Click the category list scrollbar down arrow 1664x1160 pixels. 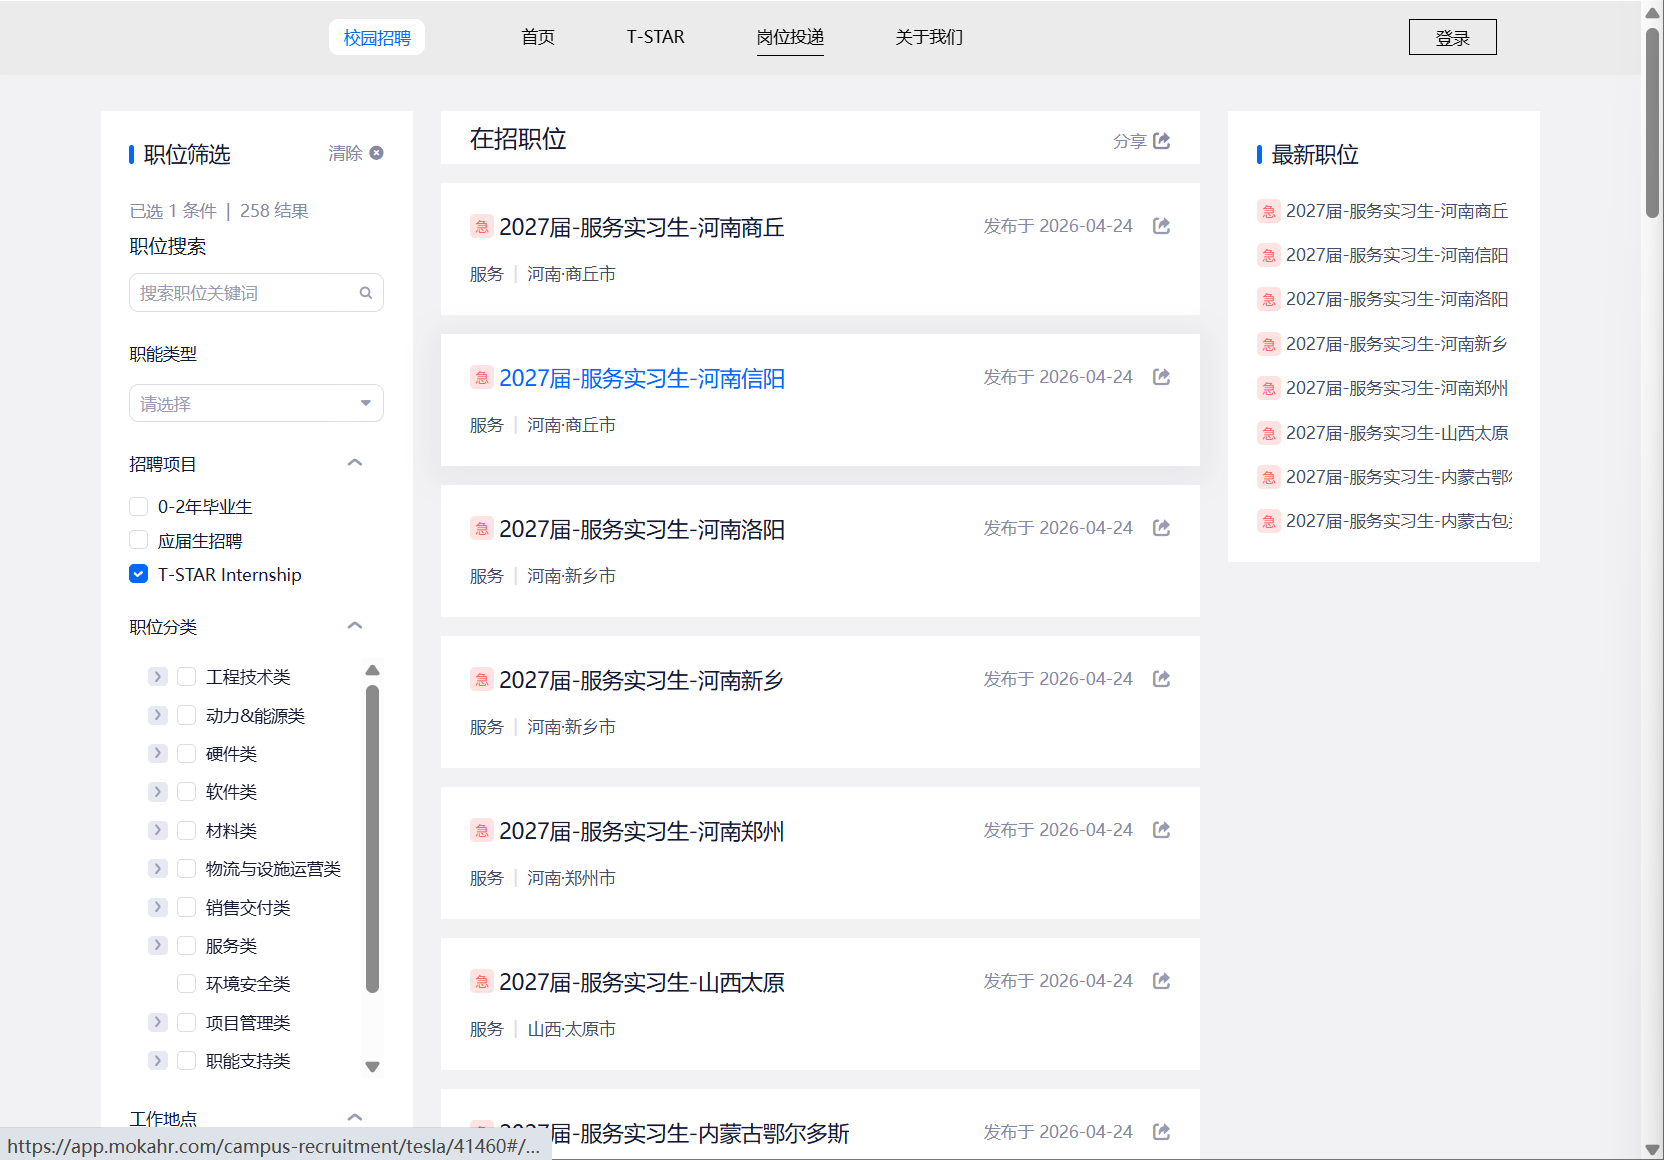(x=372, y=1067)
